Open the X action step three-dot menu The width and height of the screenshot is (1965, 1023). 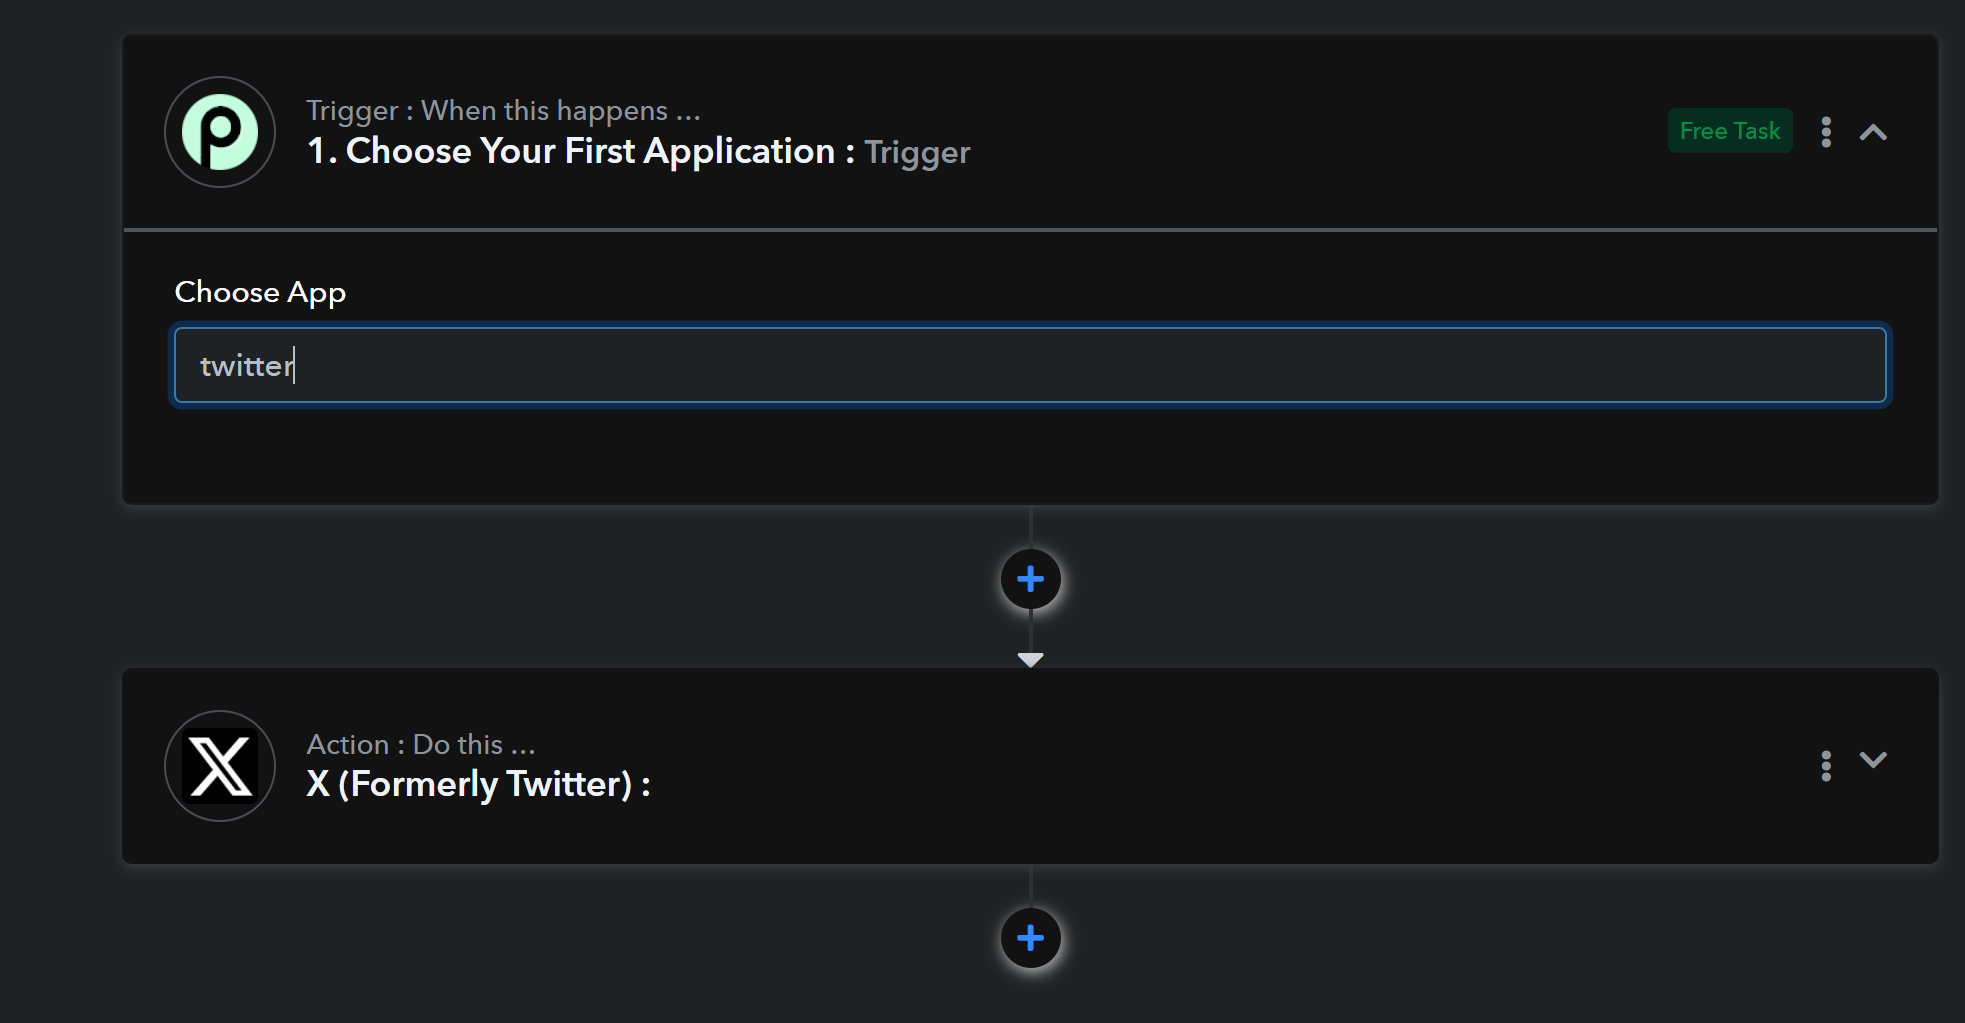tap(1826, 766)
